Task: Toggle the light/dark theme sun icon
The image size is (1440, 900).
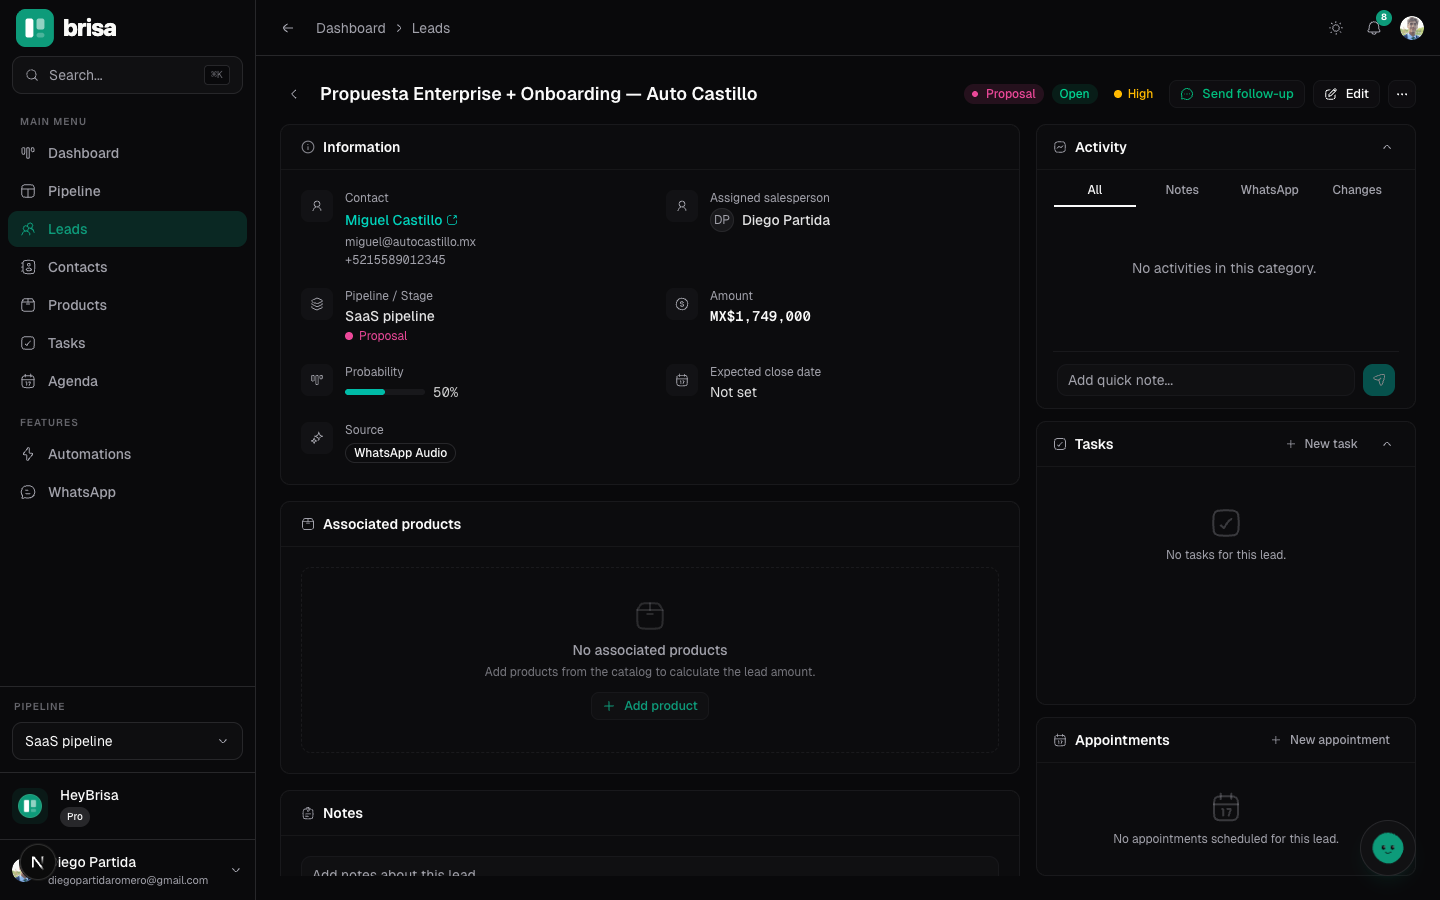Action: pyautogui.click(x=1336, y=28)
